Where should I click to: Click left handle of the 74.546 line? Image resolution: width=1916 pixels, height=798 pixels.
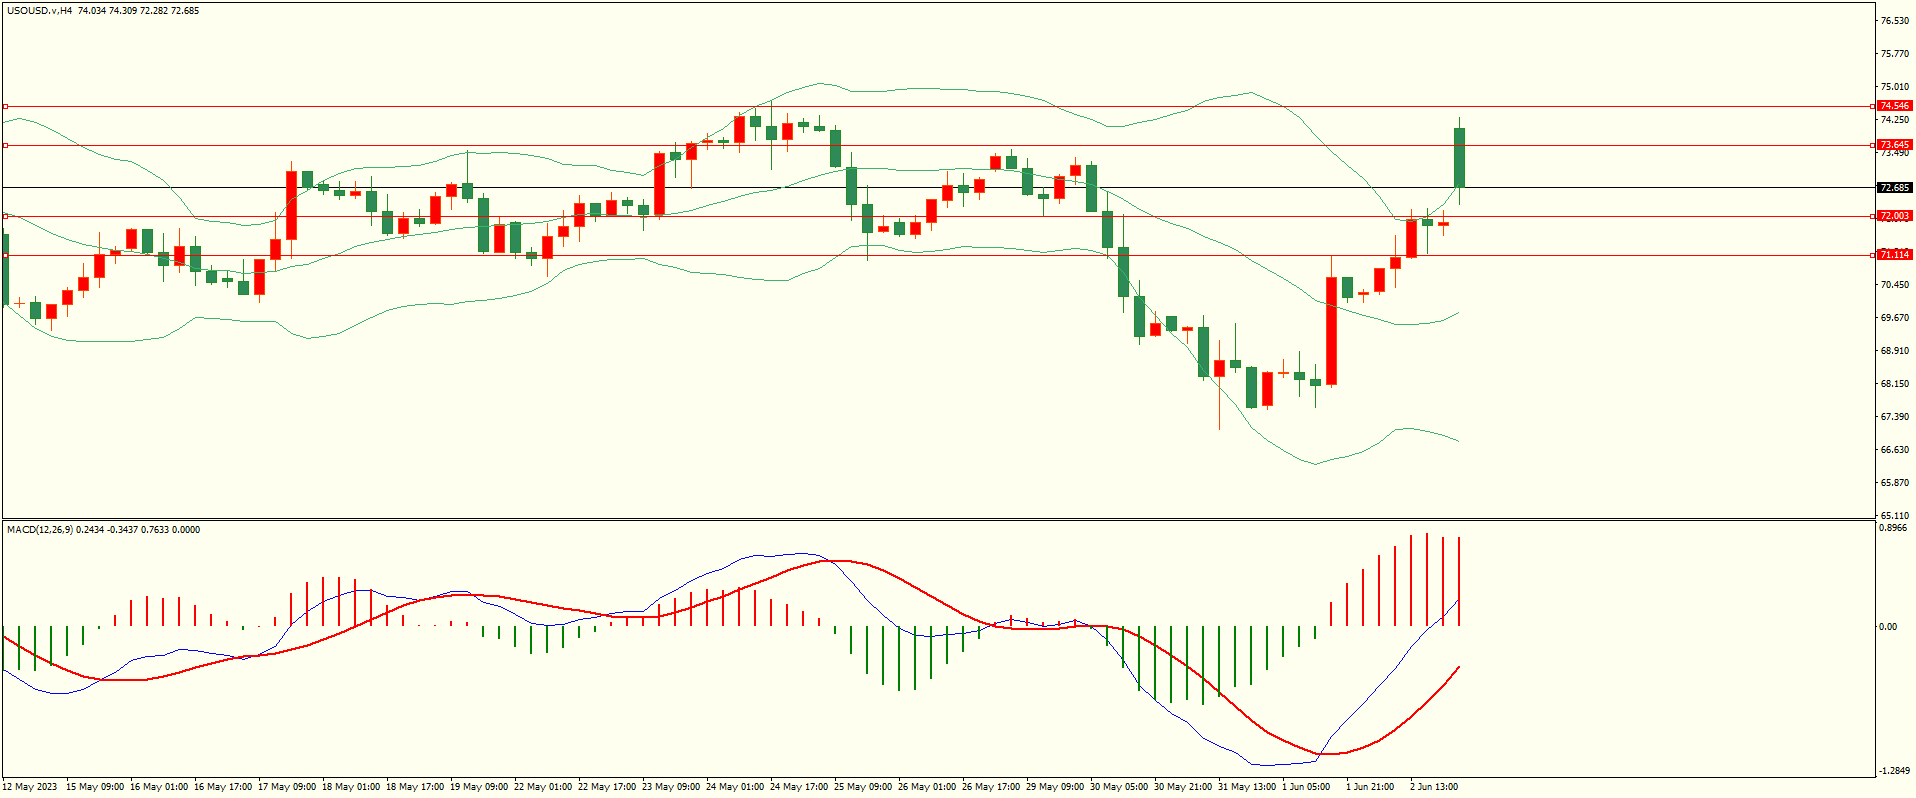coord(5,106)
